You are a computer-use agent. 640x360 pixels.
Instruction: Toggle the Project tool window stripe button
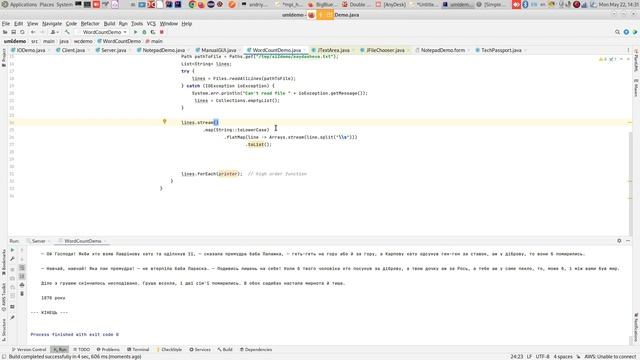[4, 58]
